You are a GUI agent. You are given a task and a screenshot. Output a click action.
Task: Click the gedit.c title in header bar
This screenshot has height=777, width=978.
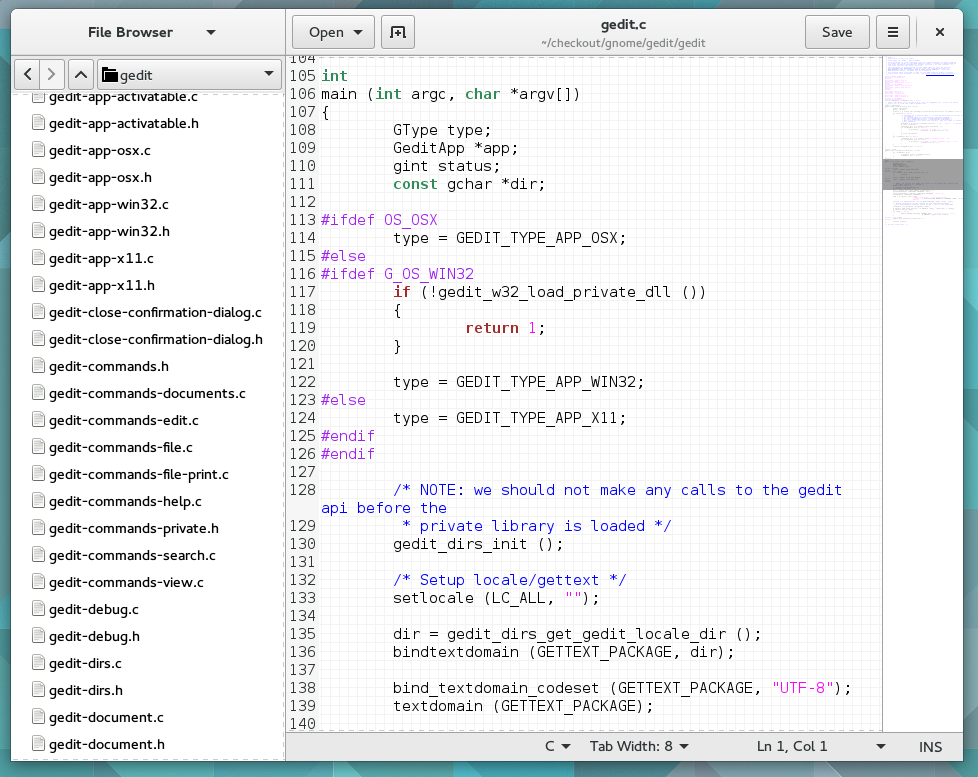click(623, 25)
